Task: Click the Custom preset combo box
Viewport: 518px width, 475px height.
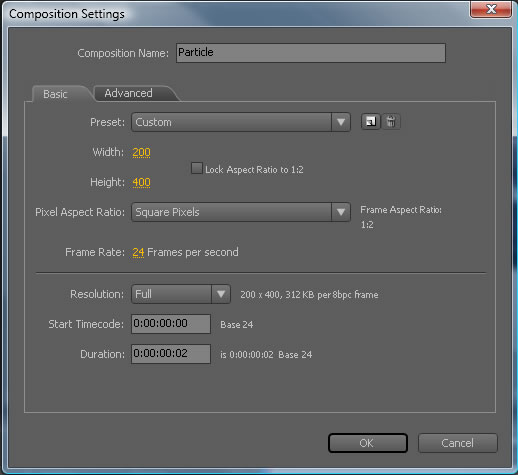Action: pos(241,122)
